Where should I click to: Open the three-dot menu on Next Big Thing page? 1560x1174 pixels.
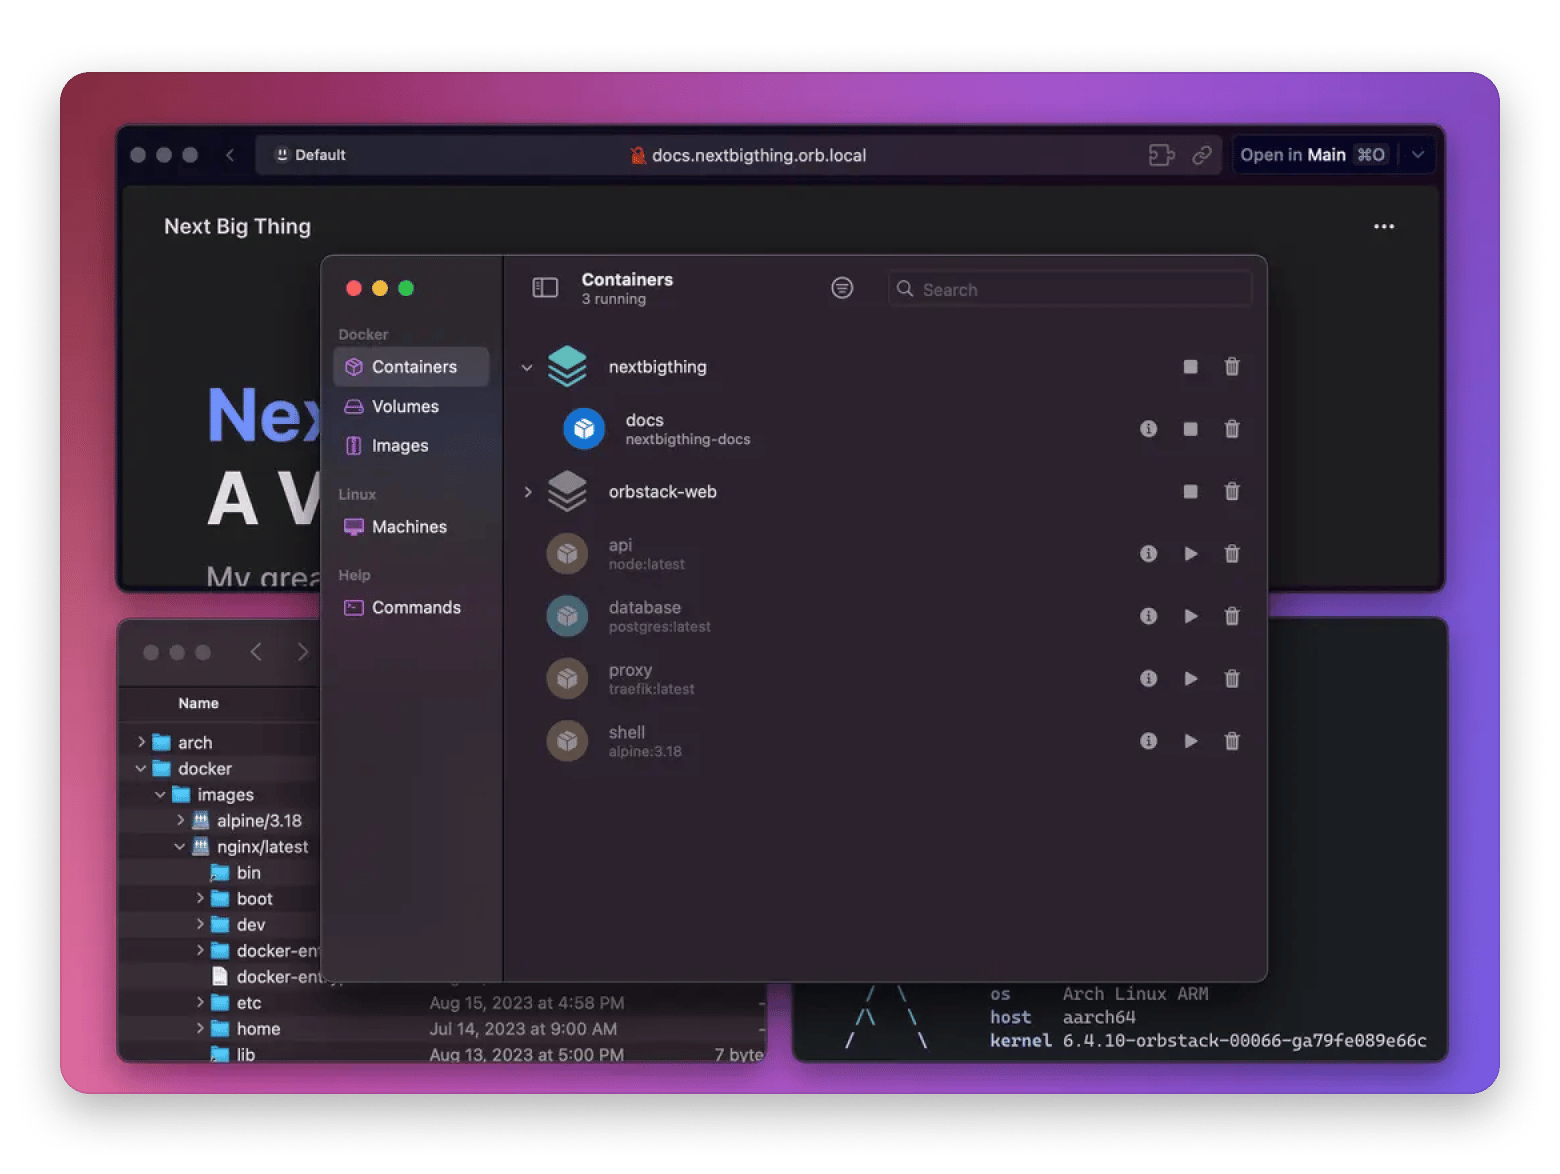[1384, 227]
